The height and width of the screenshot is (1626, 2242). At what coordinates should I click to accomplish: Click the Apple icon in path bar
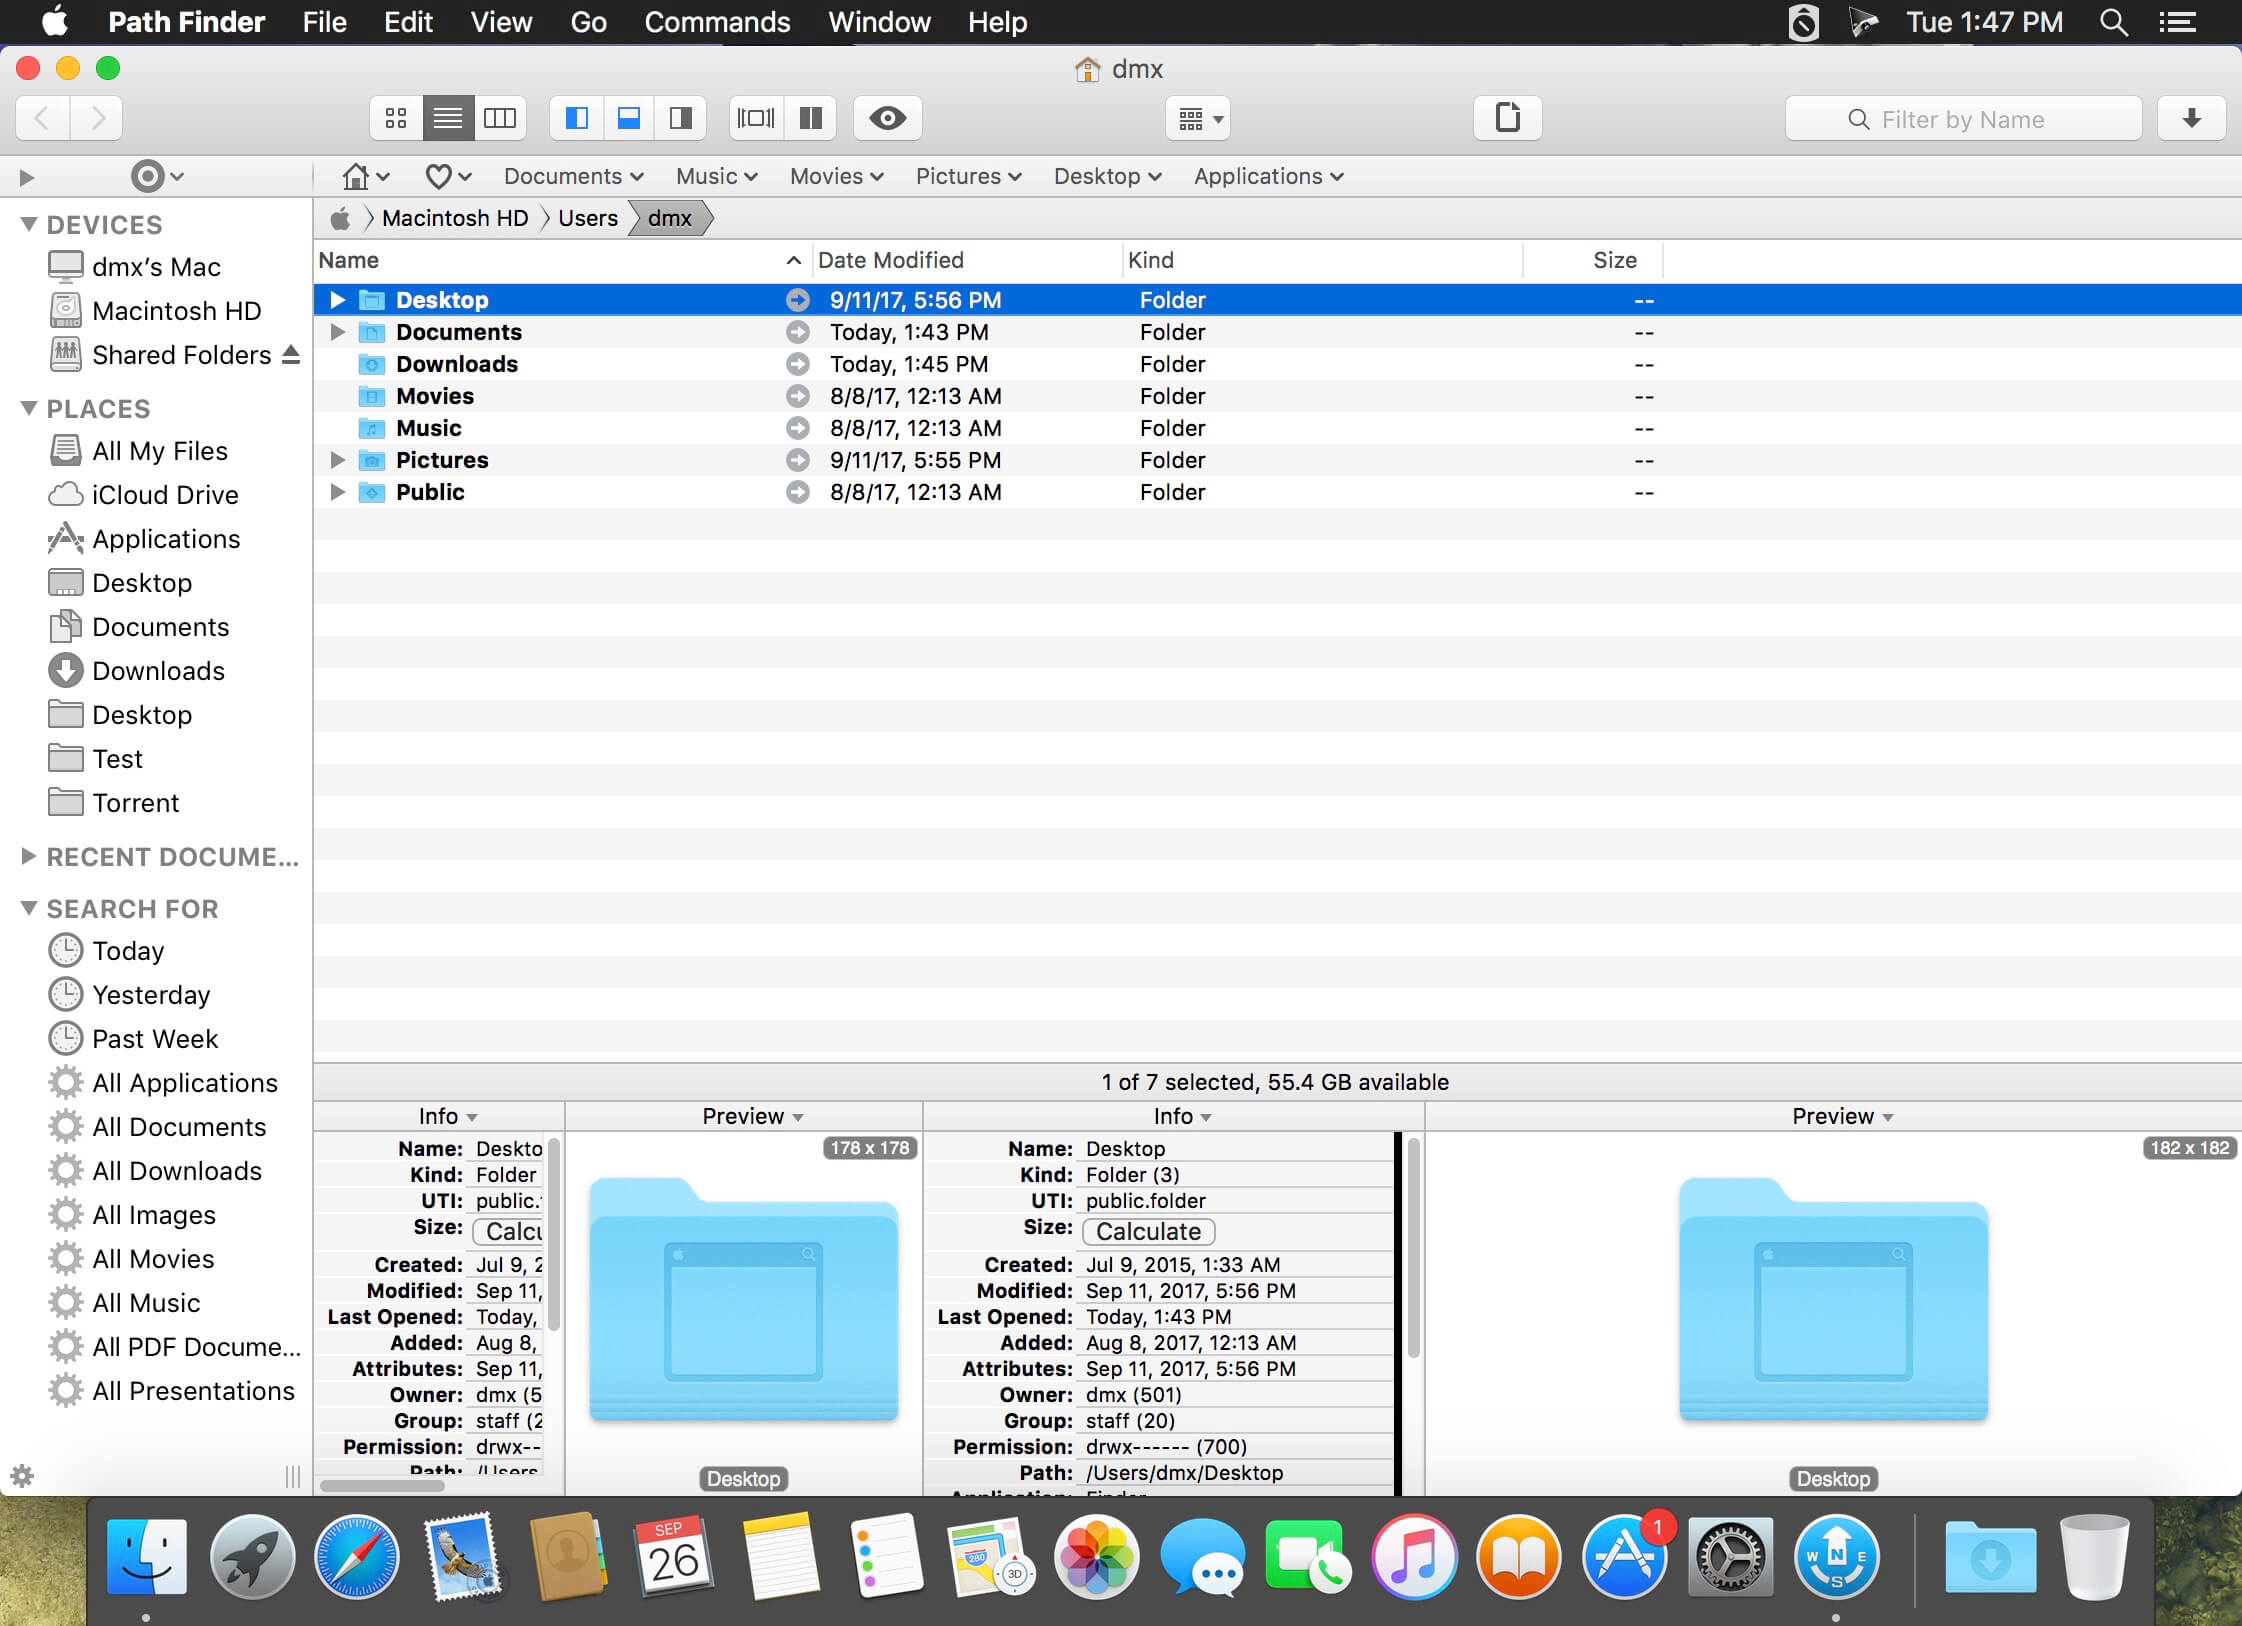pos(340,218)
